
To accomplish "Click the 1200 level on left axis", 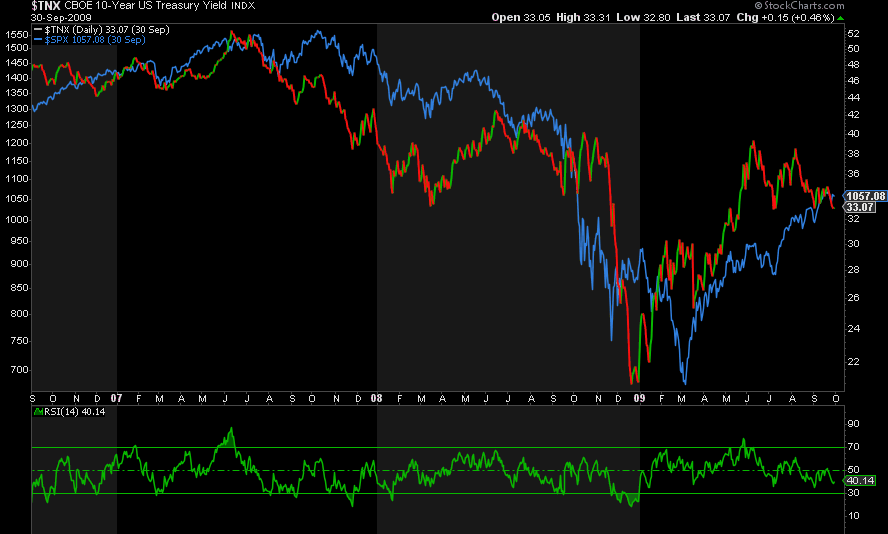I will 17,143.
